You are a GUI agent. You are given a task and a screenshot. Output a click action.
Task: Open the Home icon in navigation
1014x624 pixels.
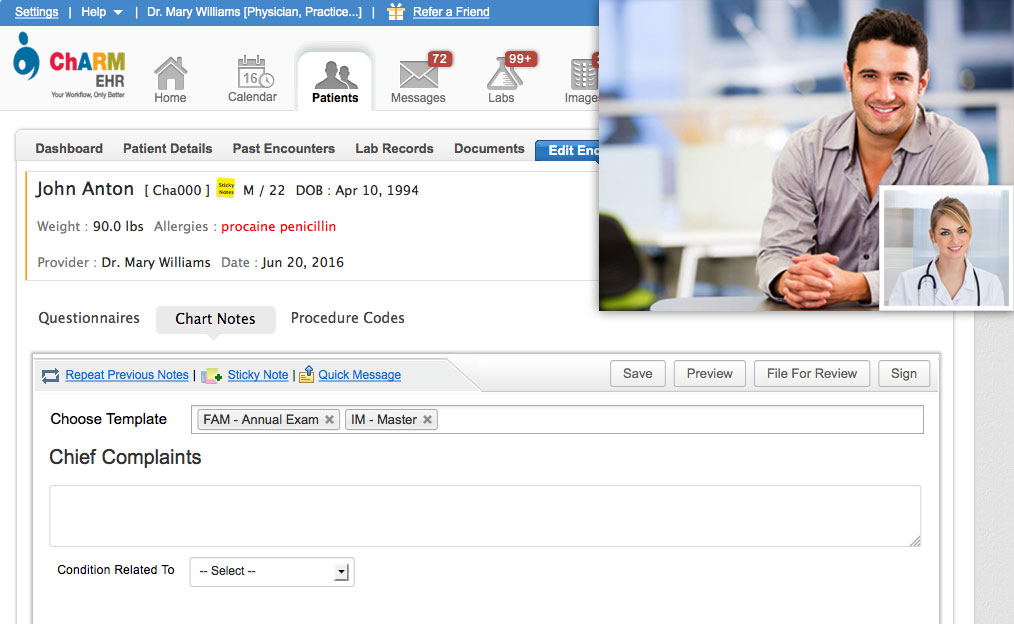[170, 75]
